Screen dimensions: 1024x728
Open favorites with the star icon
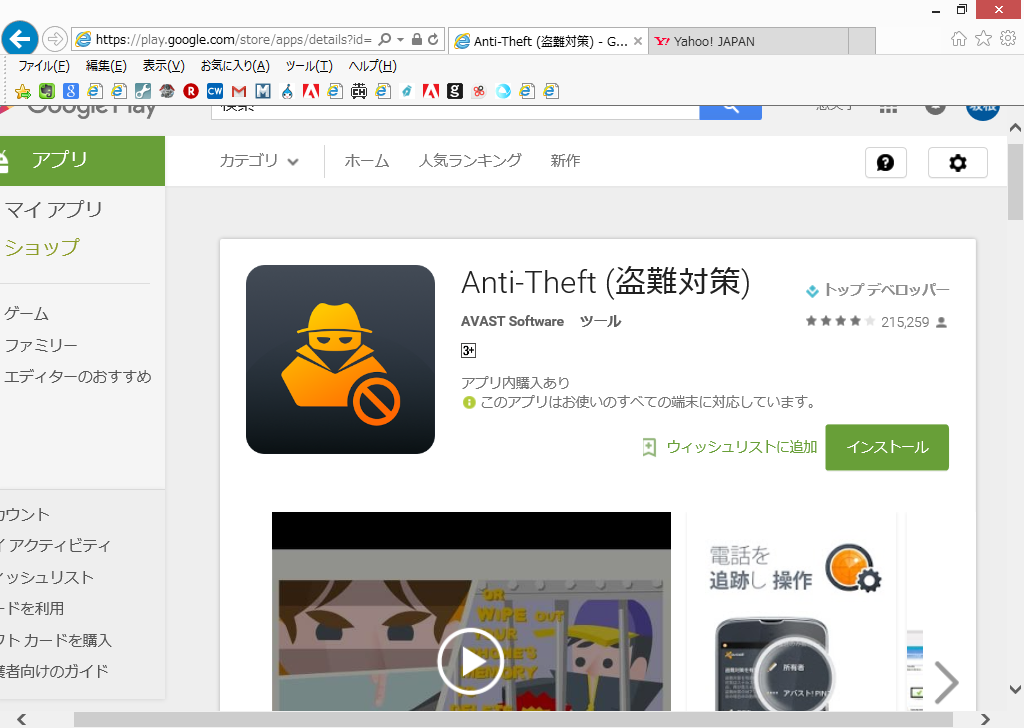click(x=983, y=39)
